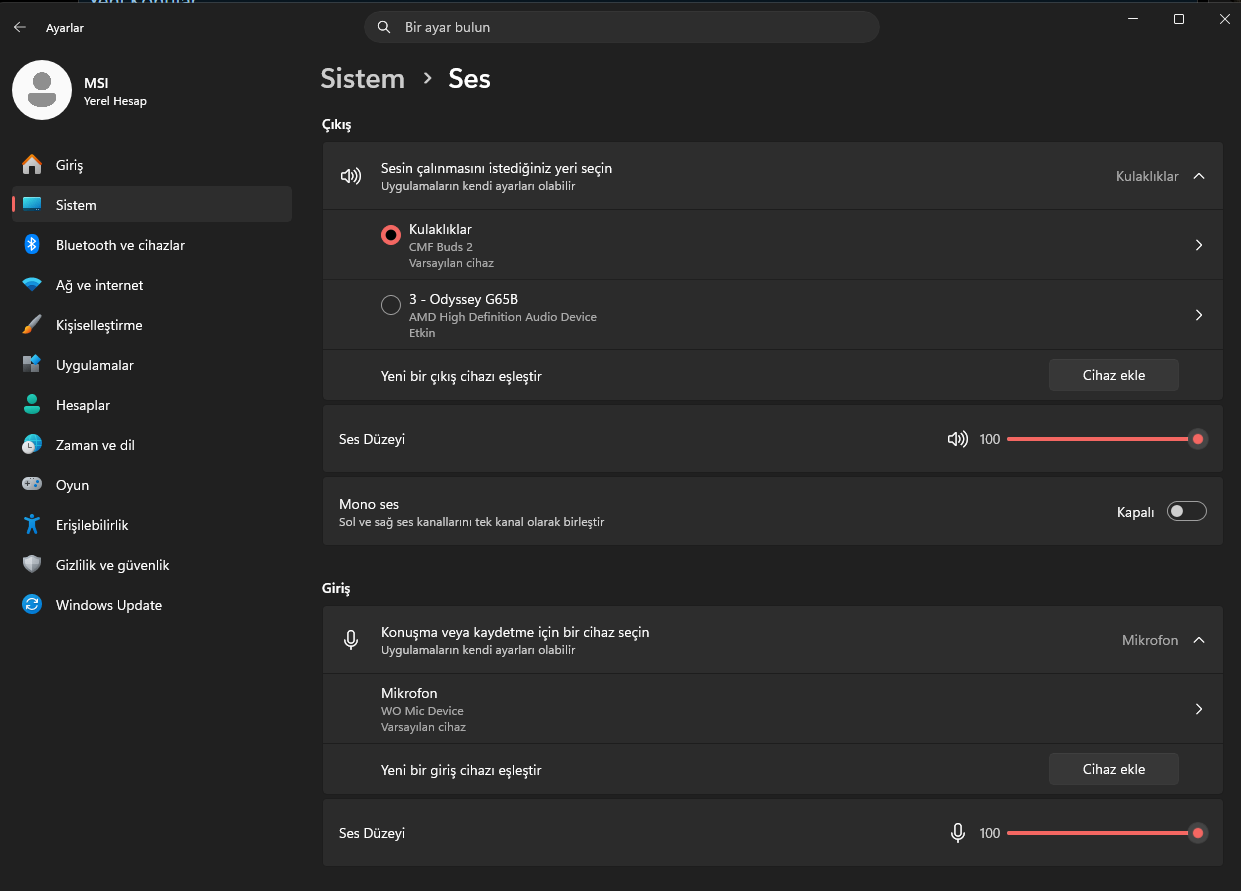Collapse the Mikrofon input list chevron
The width and height of the screenshot is (1241, 891).
(x=1199, y=640)
